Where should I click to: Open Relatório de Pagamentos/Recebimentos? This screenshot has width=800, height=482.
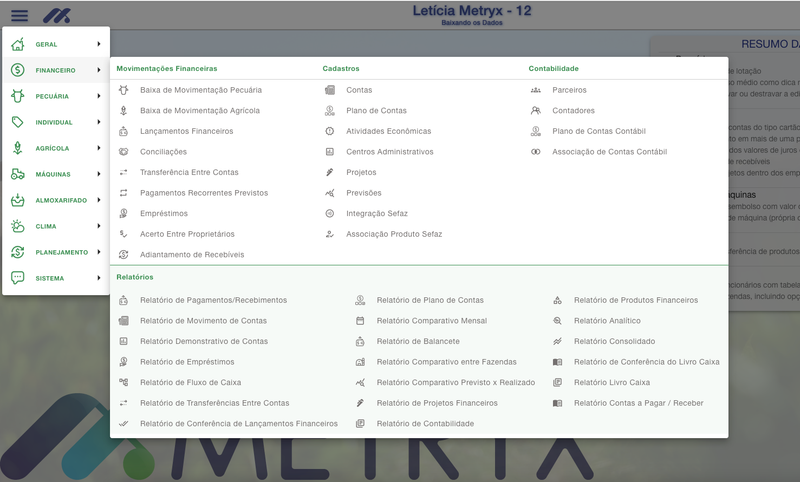coord(214,300)
